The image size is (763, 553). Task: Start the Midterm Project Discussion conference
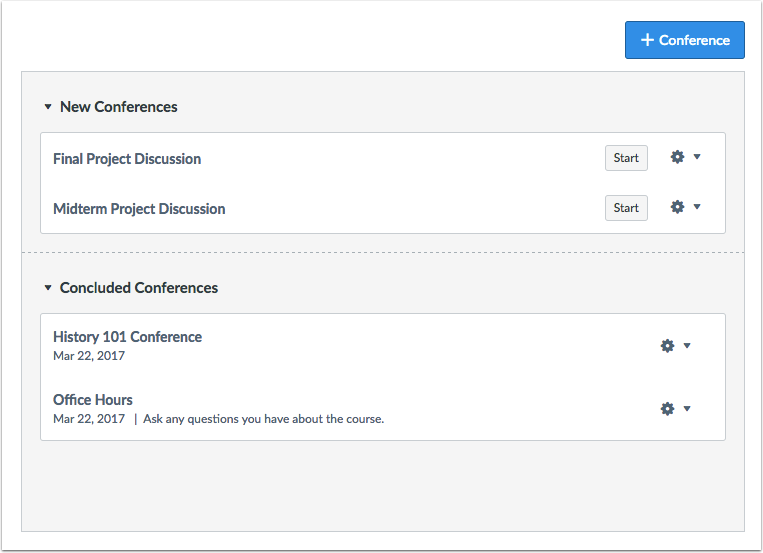[626, 208]
